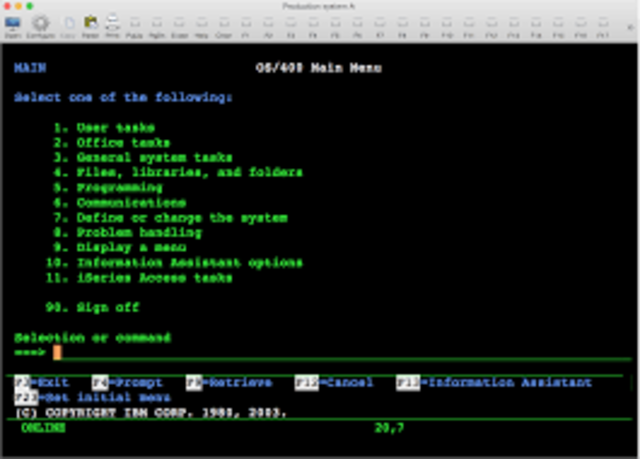Click the F8 key toolbar button
The image size is (640, 459).
402,27
